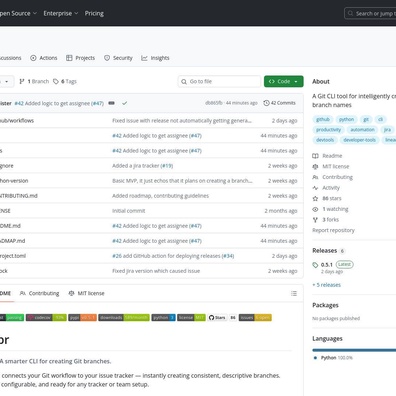This screenshot has width=396, height=396.
Task: Switch to the MIT license readme tab
Action: tap(86, 293)
